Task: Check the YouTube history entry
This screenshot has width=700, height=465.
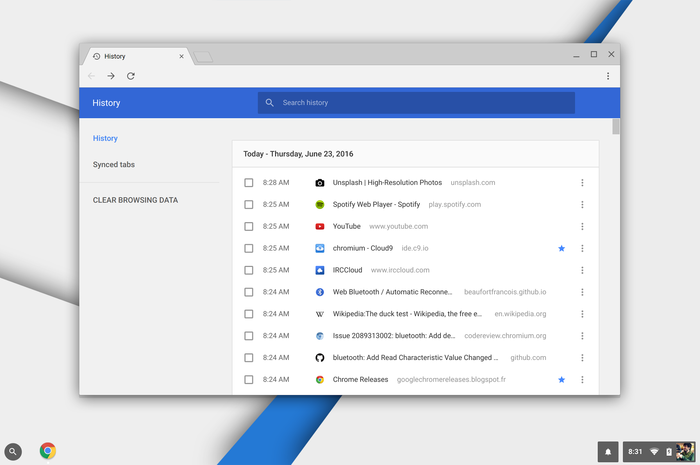Action: tap(249, 226)
